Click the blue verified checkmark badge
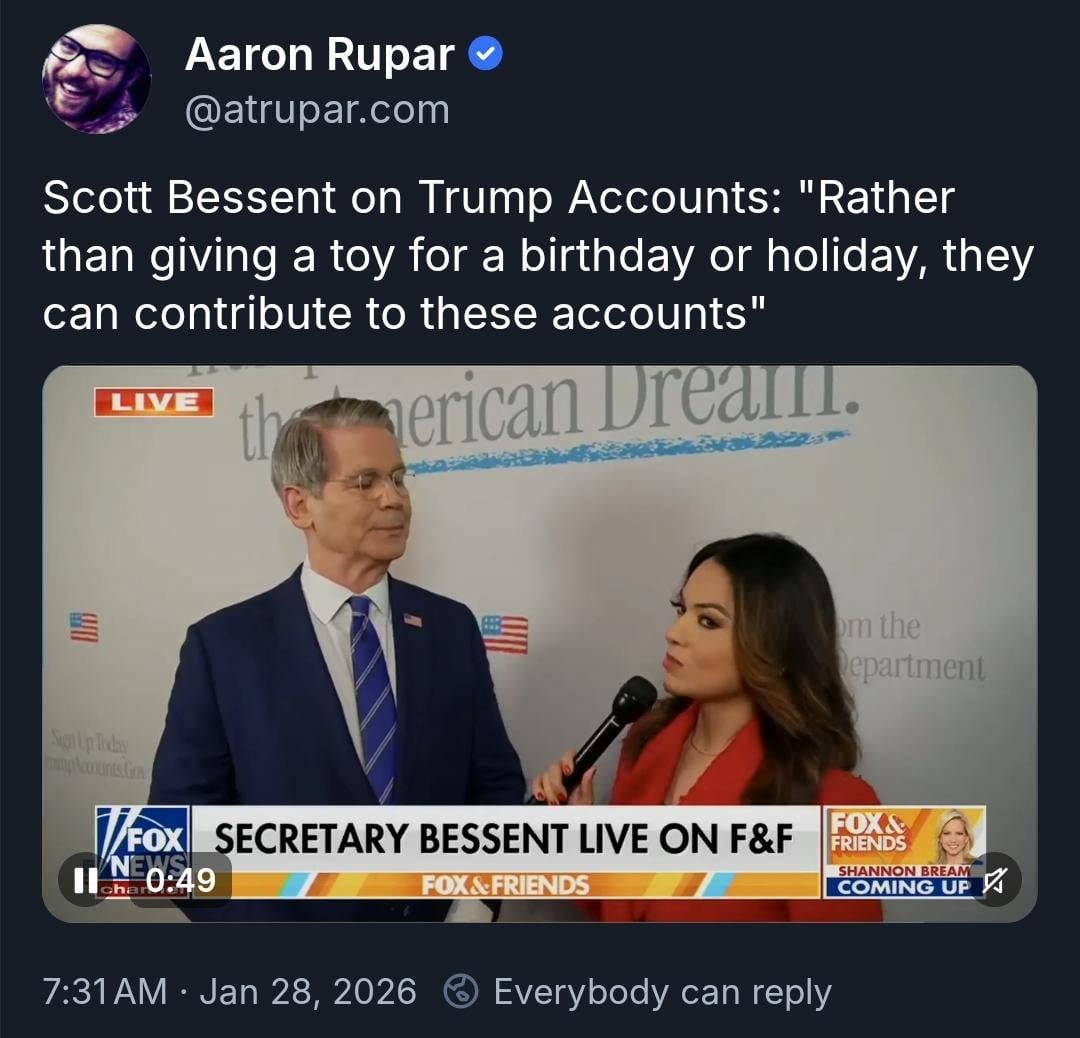The height and width of the screenshot is (1038, 1080). (486, 54)
